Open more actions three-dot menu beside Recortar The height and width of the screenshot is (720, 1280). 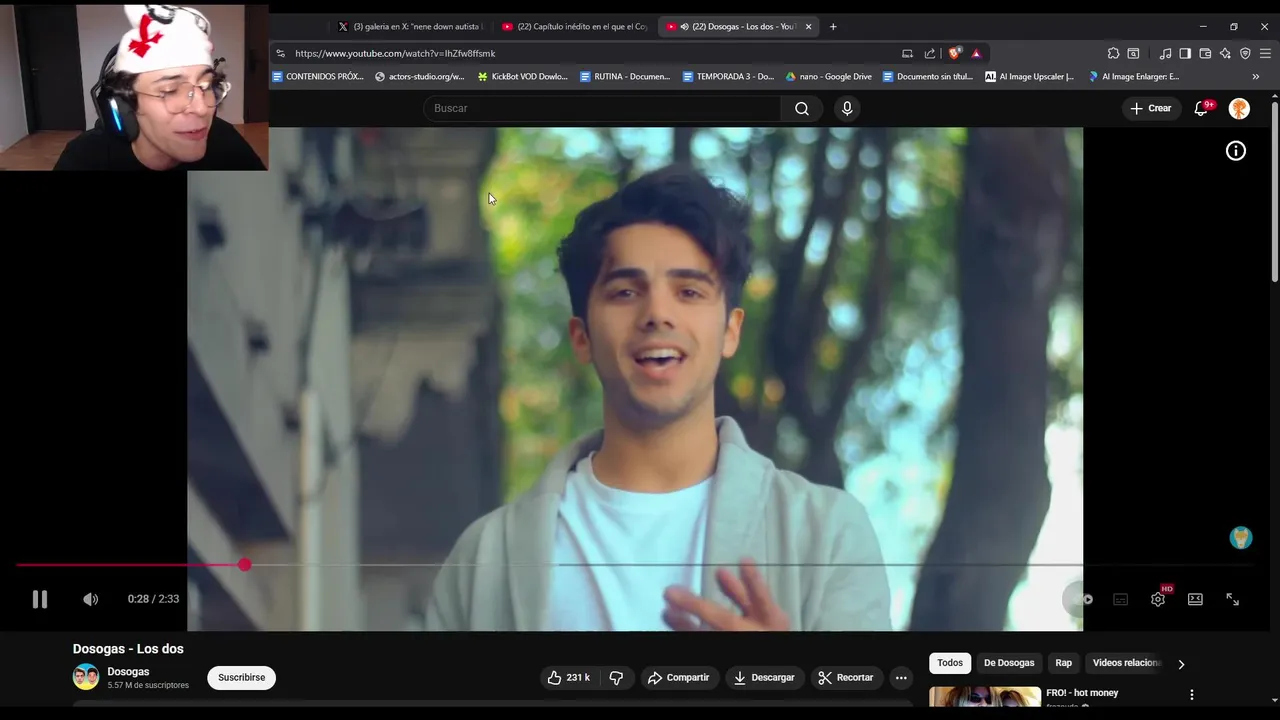pos(901,677)
